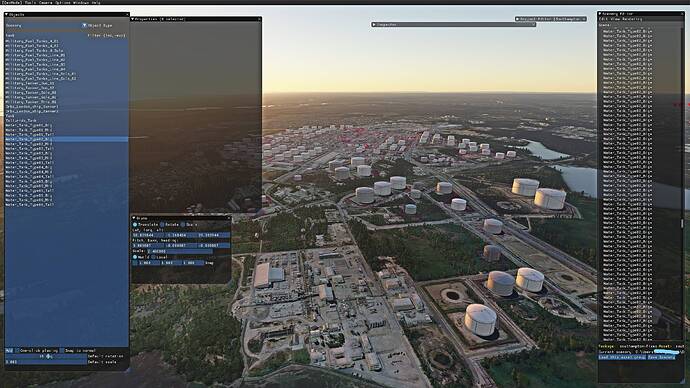
Task: Collapse the Gizmo window
Action: [x=133, y=218]
